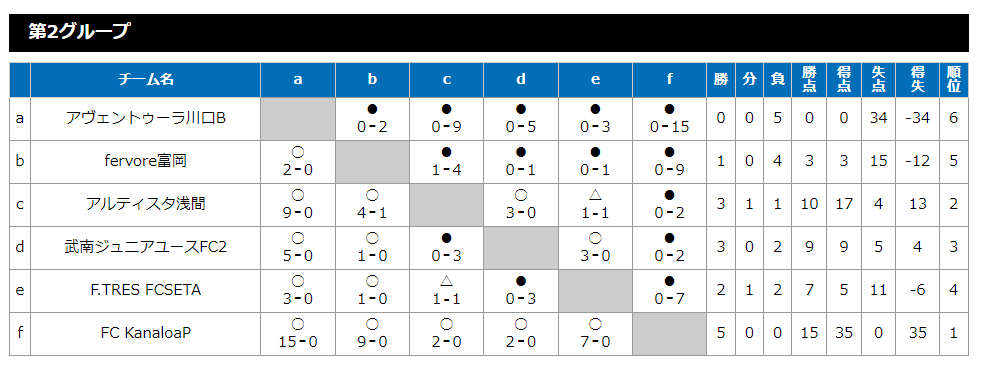This screenshot has height=365, width=984.
Task: Select team F.TRES FCSETA
Action: pyautogui.click(x=146, y=290)
